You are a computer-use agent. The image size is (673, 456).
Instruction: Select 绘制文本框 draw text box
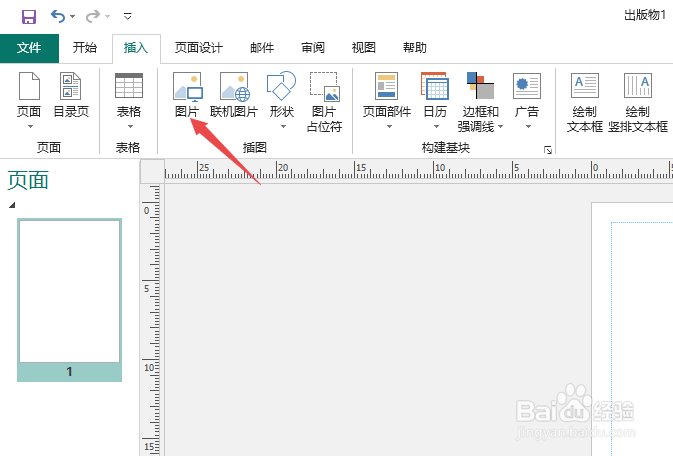(x=585, y=102)
